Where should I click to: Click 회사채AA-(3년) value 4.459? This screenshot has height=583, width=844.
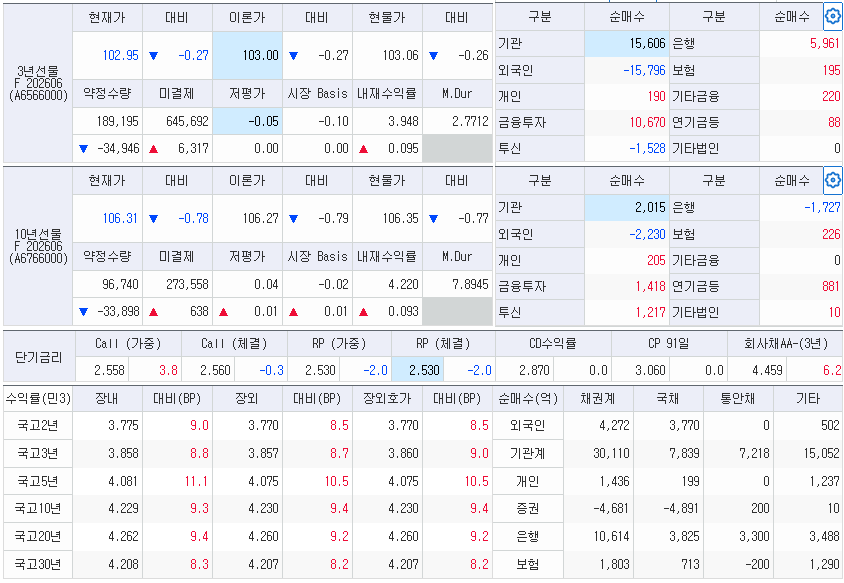(x=767, y=370)
